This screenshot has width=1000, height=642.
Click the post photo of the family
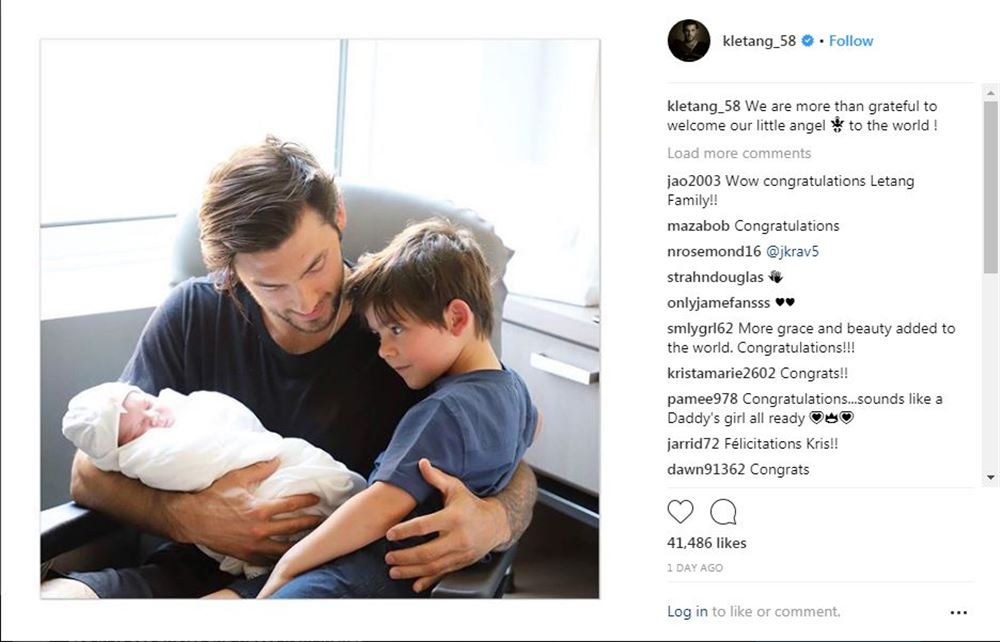coord(320,319)
